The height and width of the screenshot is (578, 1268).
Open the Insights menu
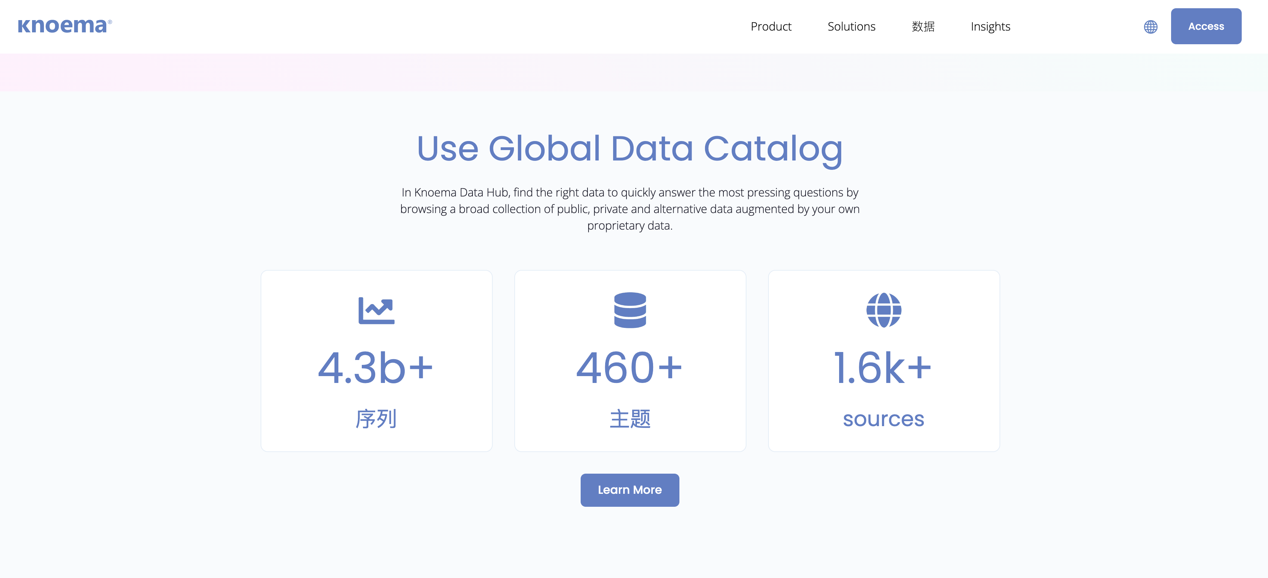pyautogui.click(x=990, y=27)
